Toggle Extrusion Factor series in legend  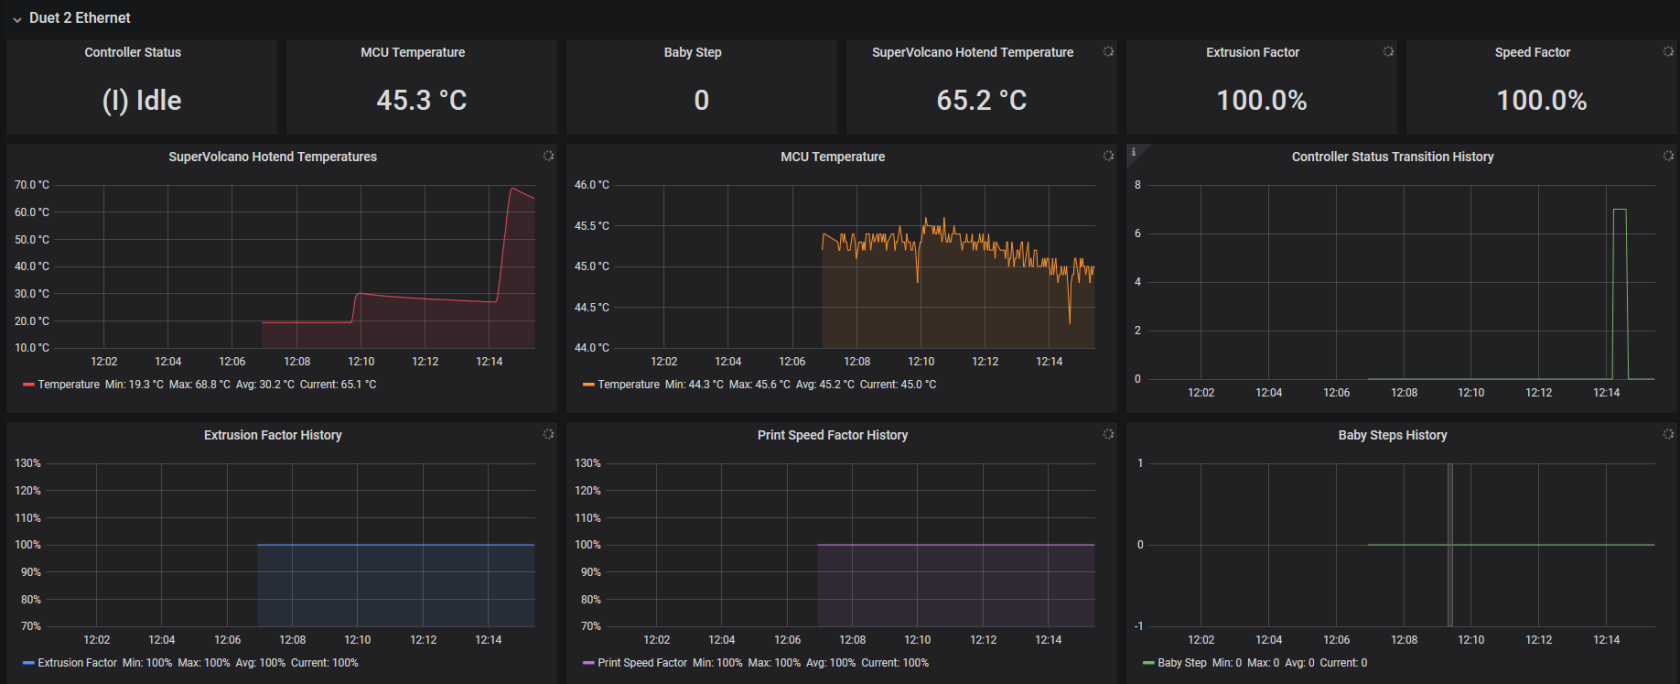click(77, 663)
